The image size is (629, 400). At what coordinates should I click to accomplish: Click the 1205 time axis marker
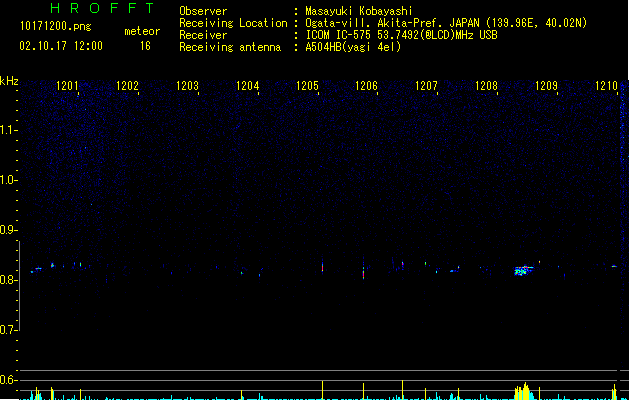click(307, 86)
